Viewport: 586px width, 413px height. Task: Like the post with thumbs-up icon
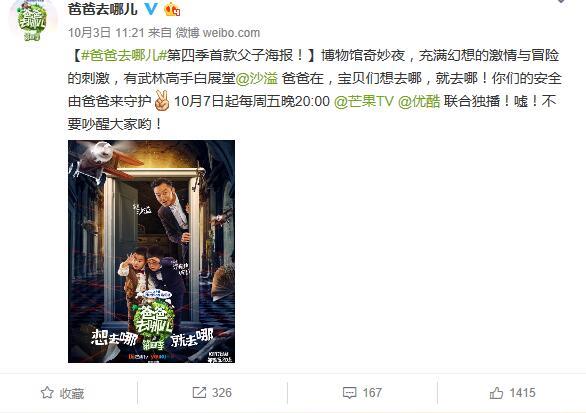pyautogui.click(x=496, y=393)
